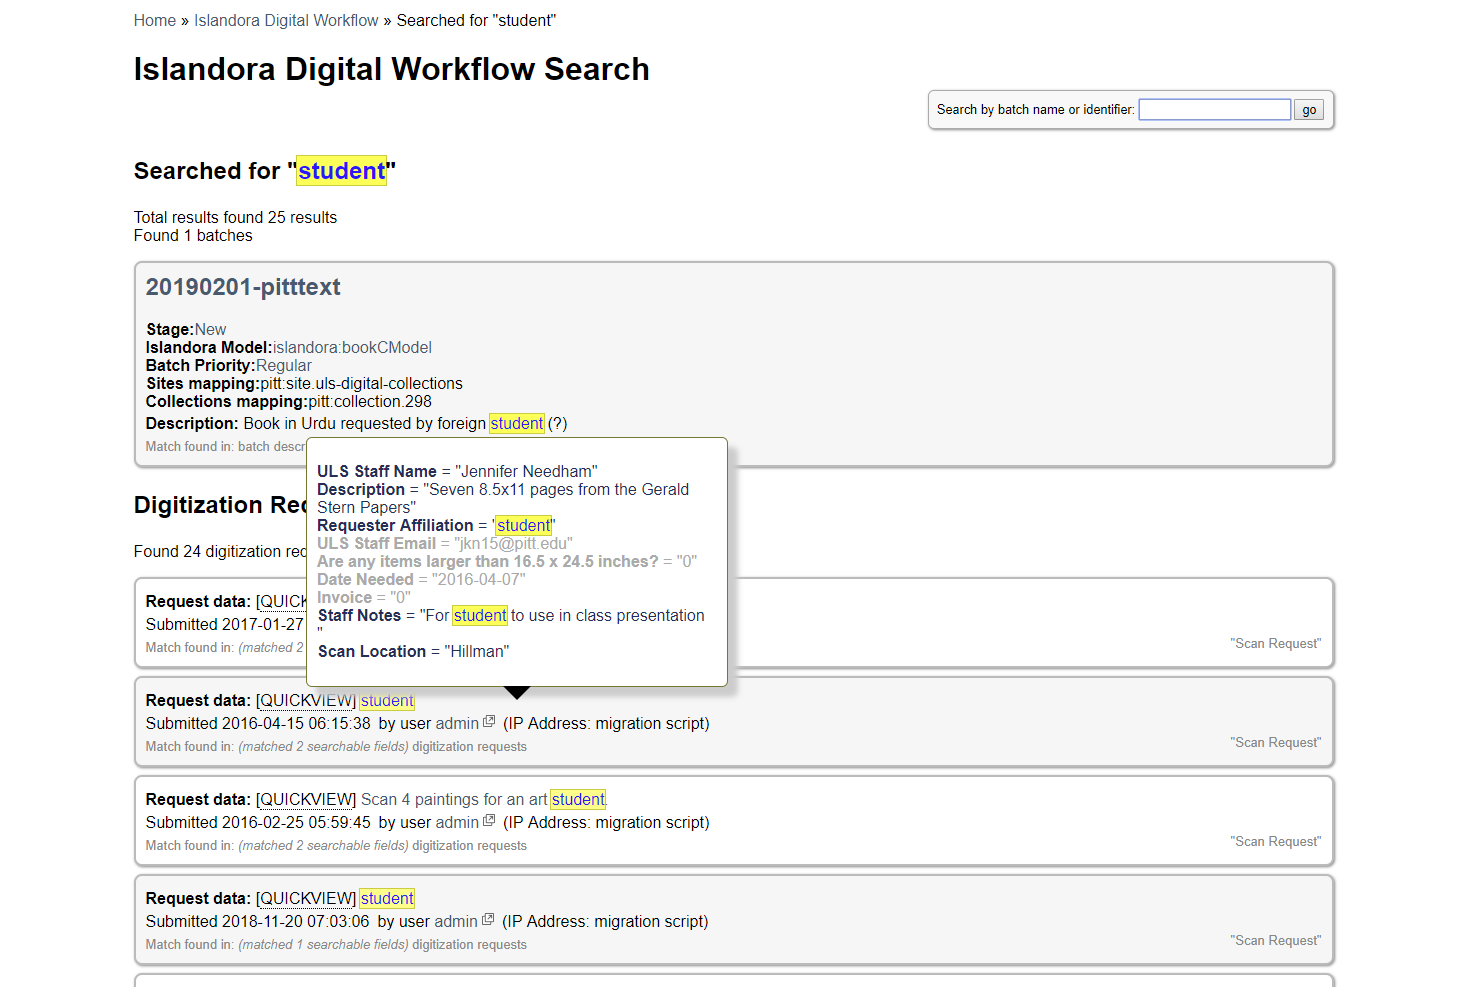The image size is (1480, 987).
Task: Click the Islandora Model value islandora:bookCModel
Action: pyautogui.click(x=352, y=347)
